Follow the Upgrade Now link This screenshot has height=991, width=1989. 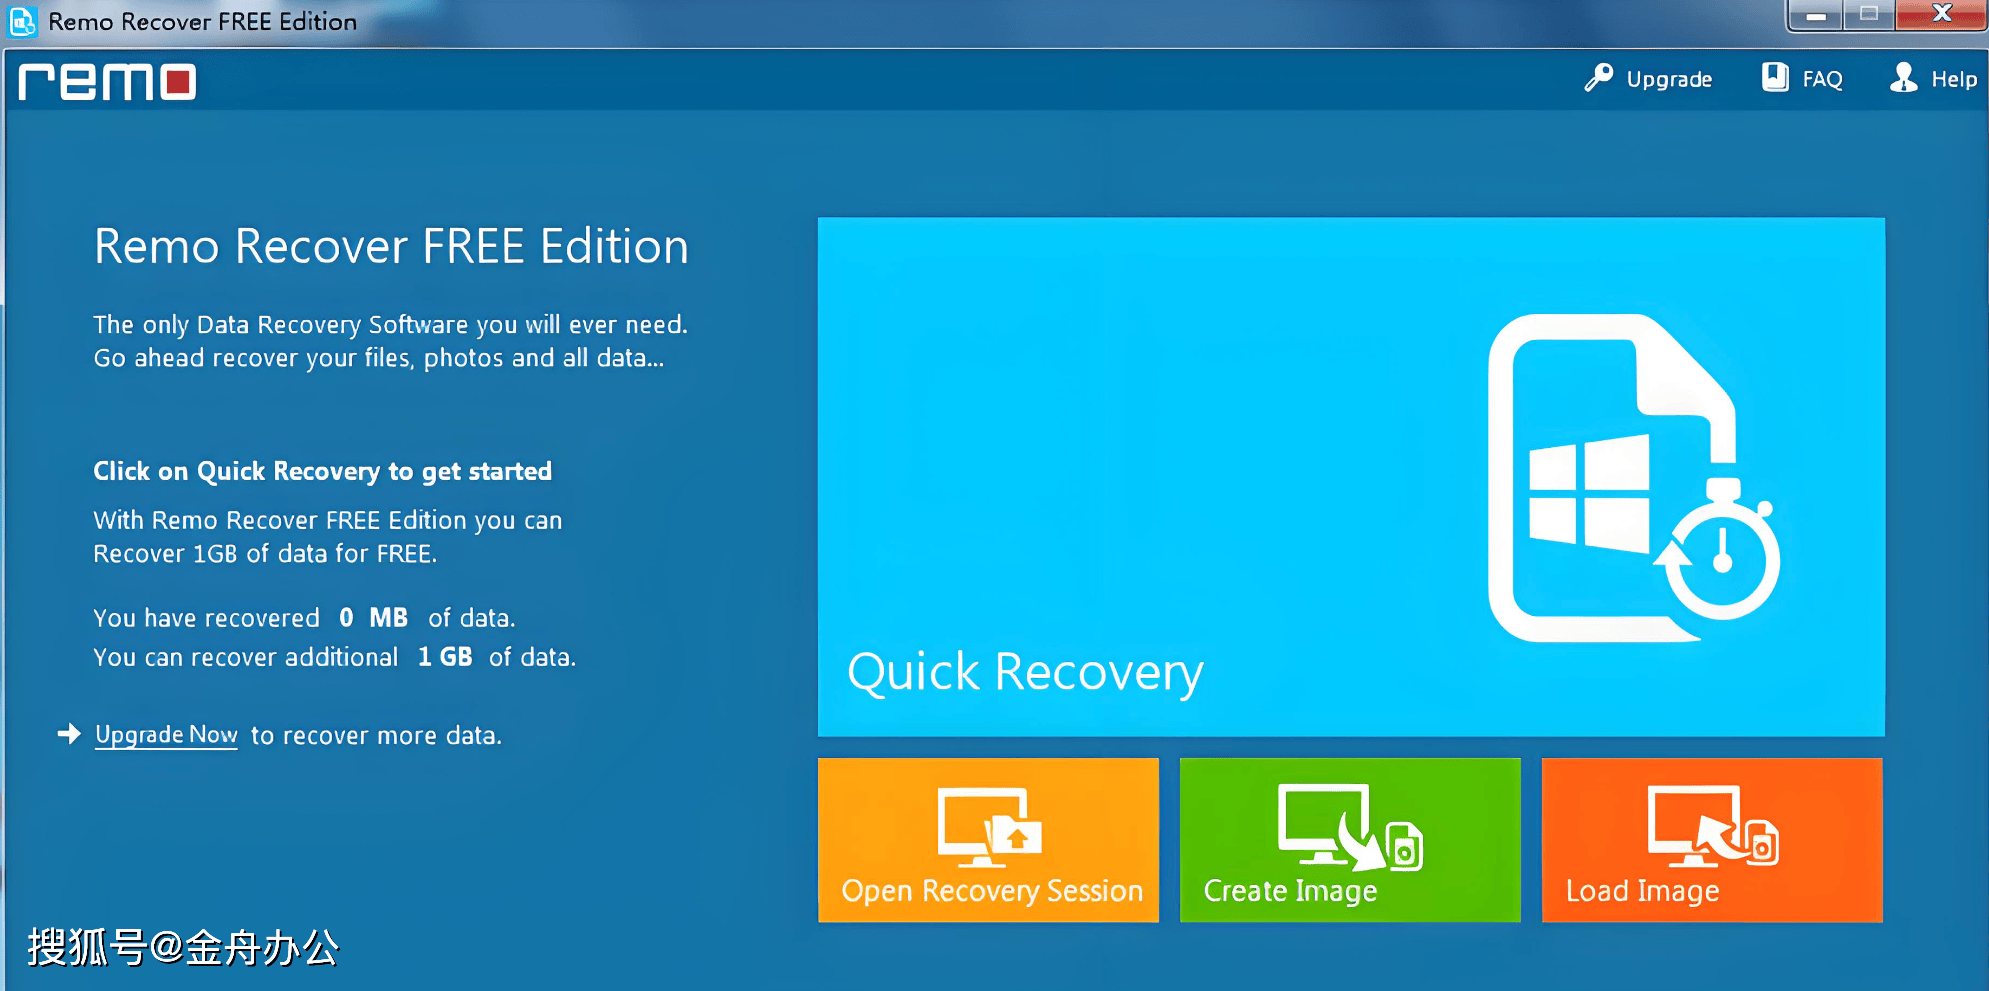[x=166, y=735]
